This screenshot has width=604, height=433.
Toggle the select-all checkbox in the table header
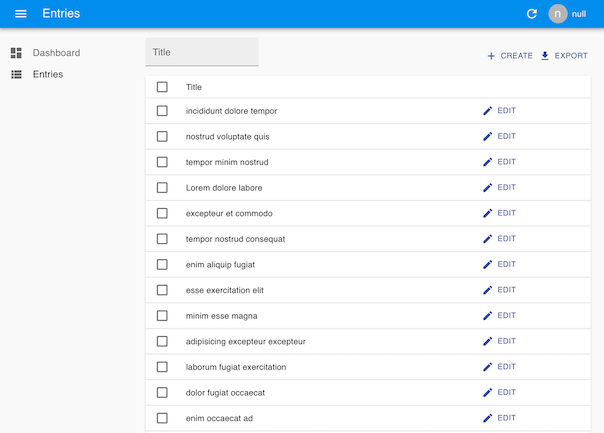(162, 87)
